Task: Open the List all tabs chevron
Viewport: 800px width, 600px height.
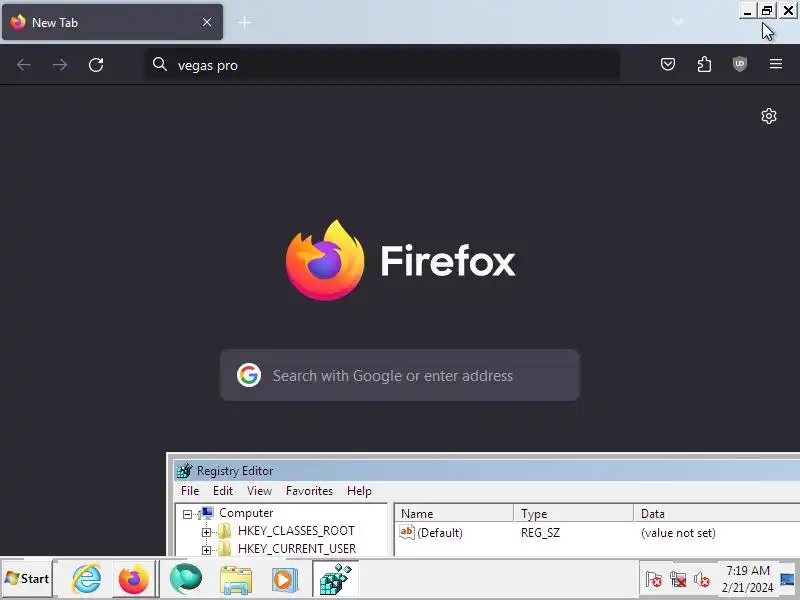Action: tap(678, 21)
